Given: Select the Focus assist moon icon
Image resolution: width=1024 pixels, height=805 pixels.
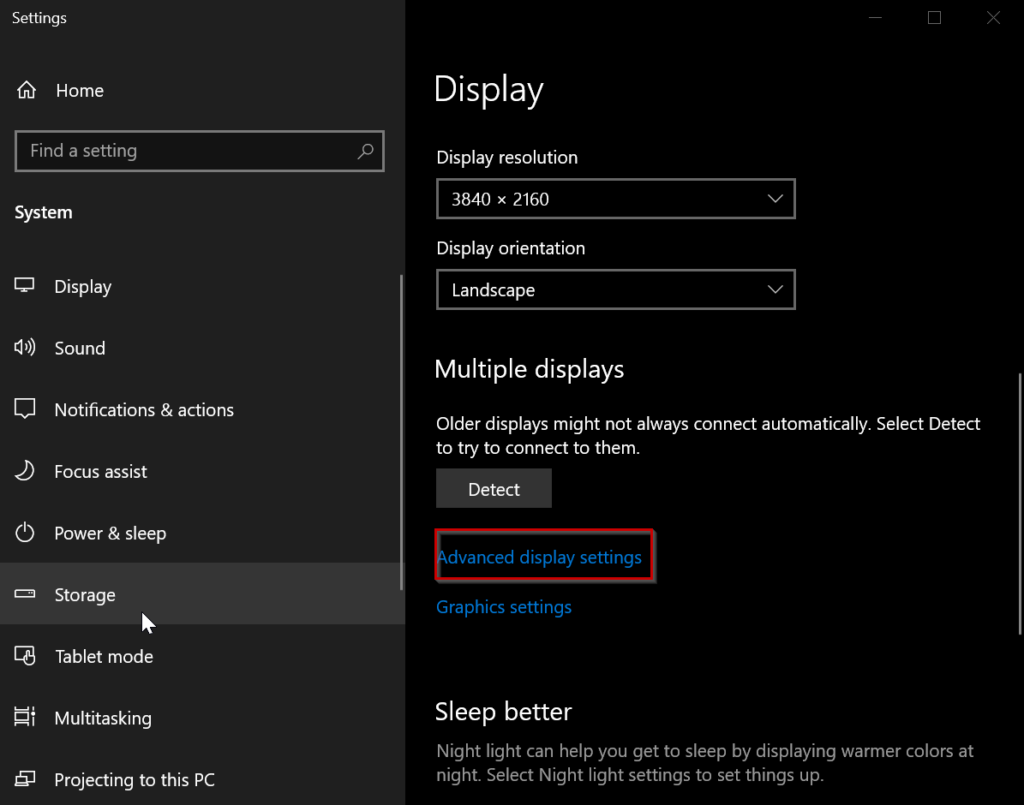Looking at the screenshot, I should (x=24, y=471).
